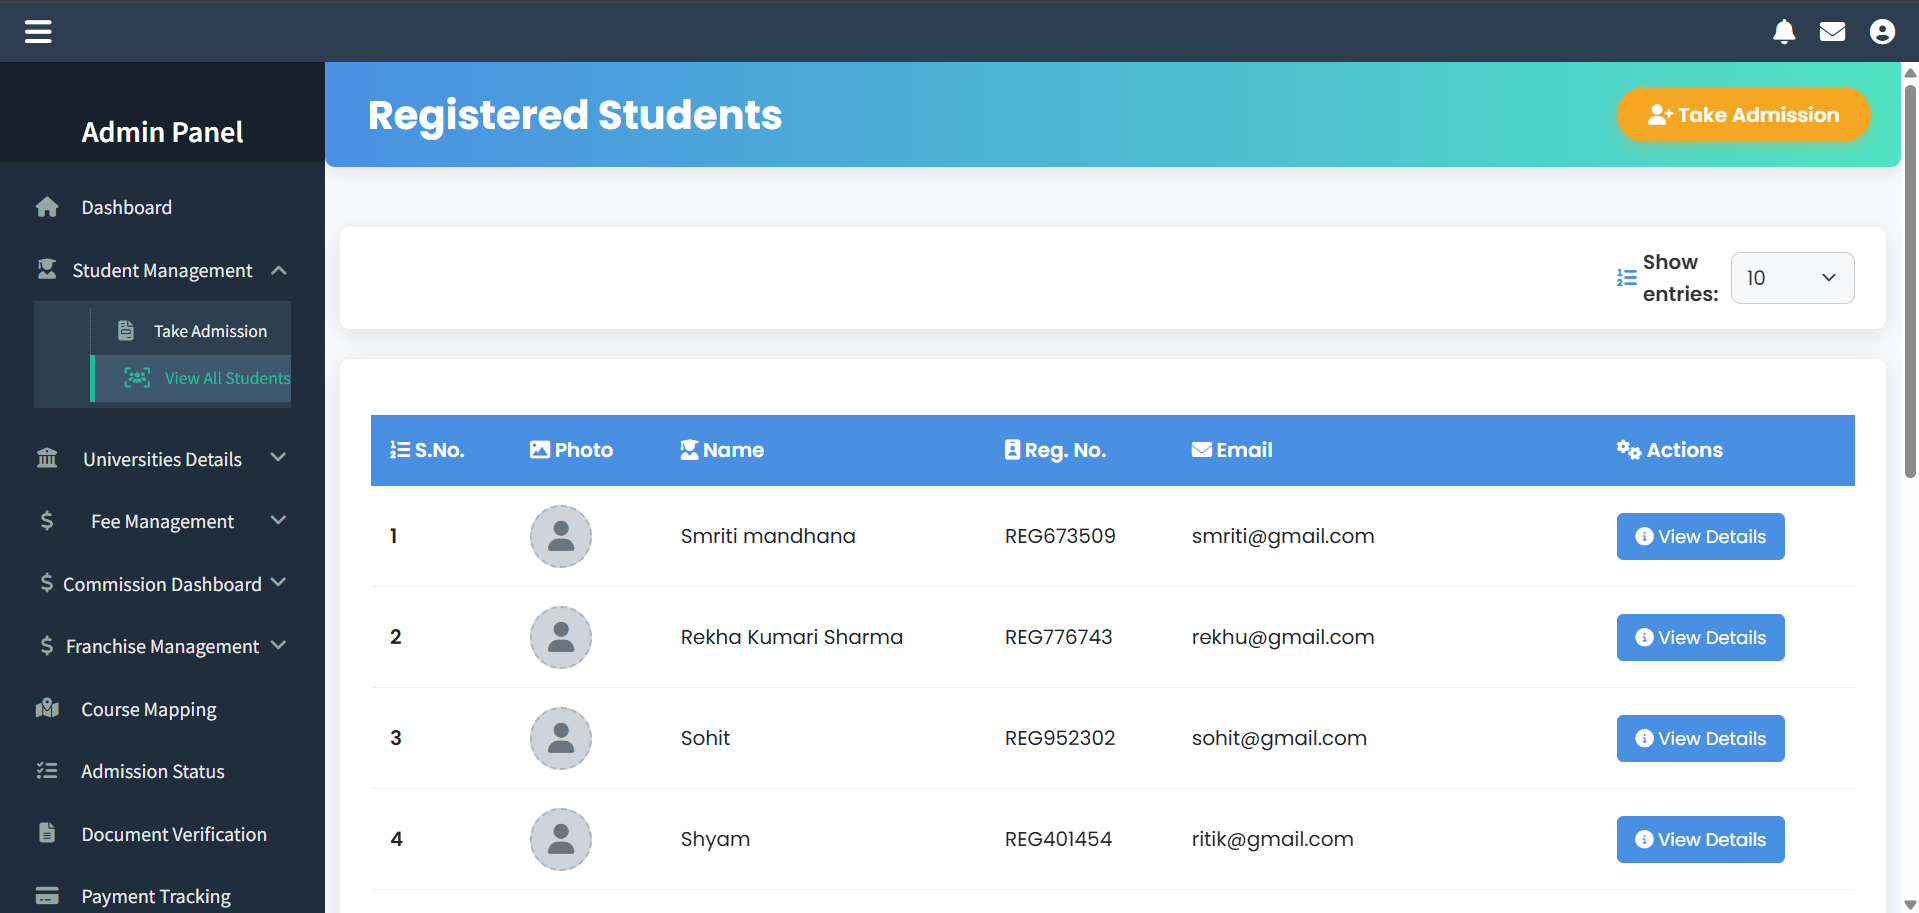
Task: Click the hamburger menu icon
Action: coord(38,32)
